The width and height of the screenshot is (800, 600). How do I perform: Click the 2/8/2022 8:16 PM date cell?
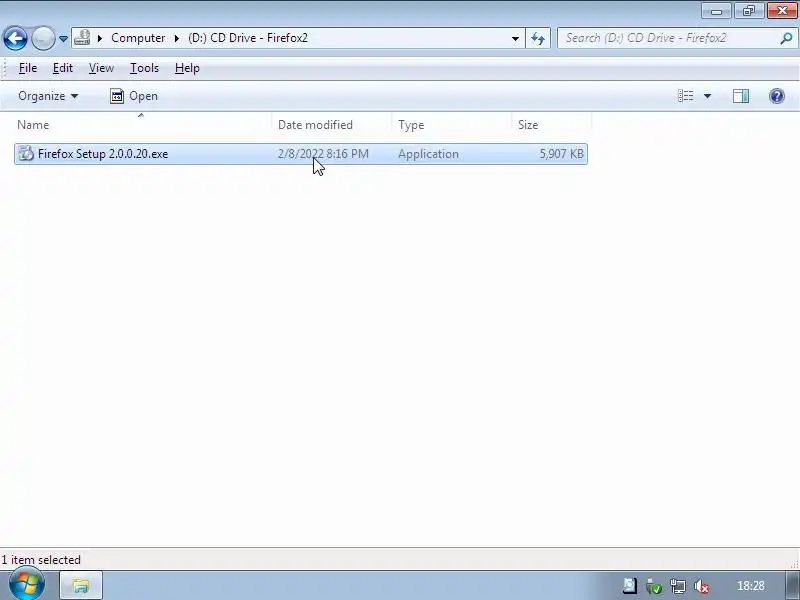point(323,154)
